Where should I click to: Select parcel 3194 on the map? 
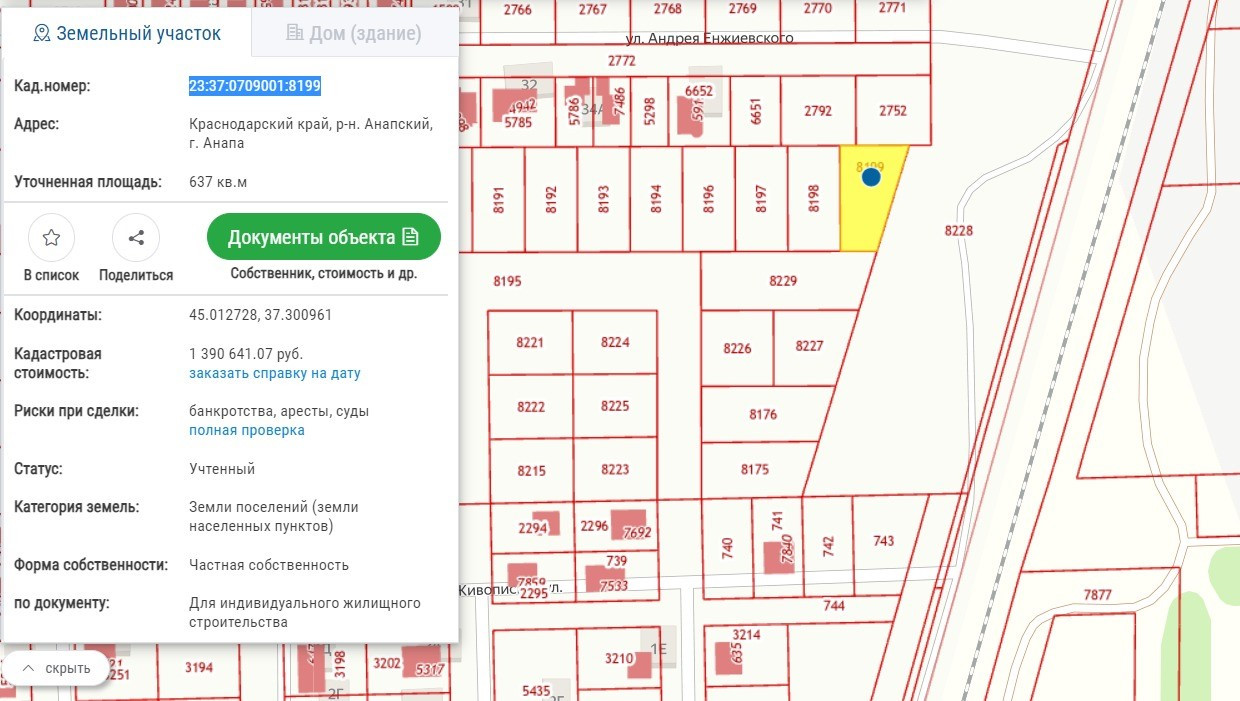(199, 666)
